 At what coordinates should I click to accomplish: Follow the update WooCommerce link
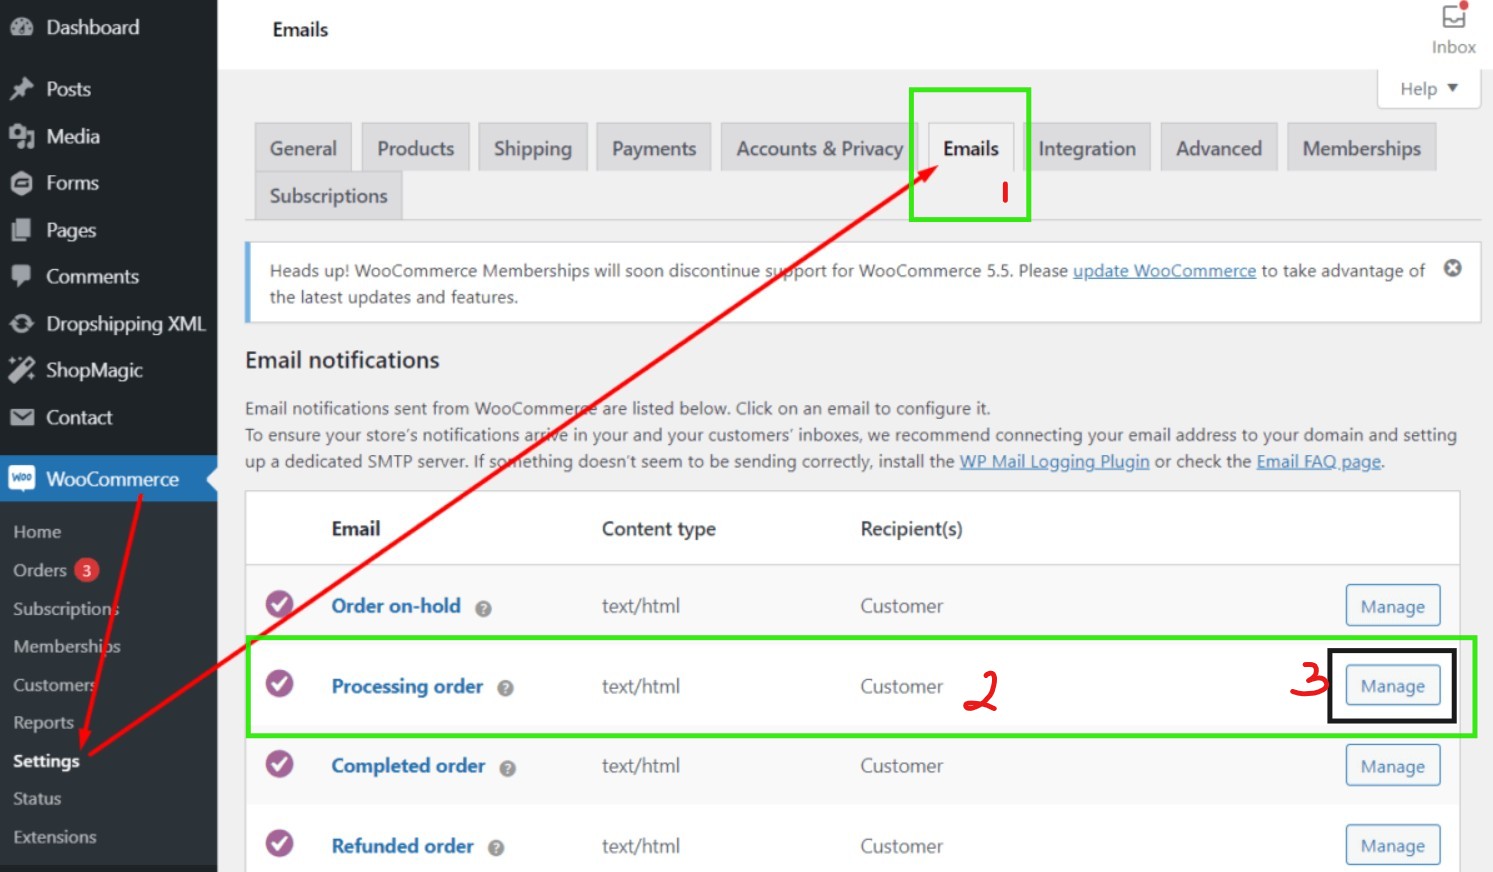click(x=1164, y=270)
